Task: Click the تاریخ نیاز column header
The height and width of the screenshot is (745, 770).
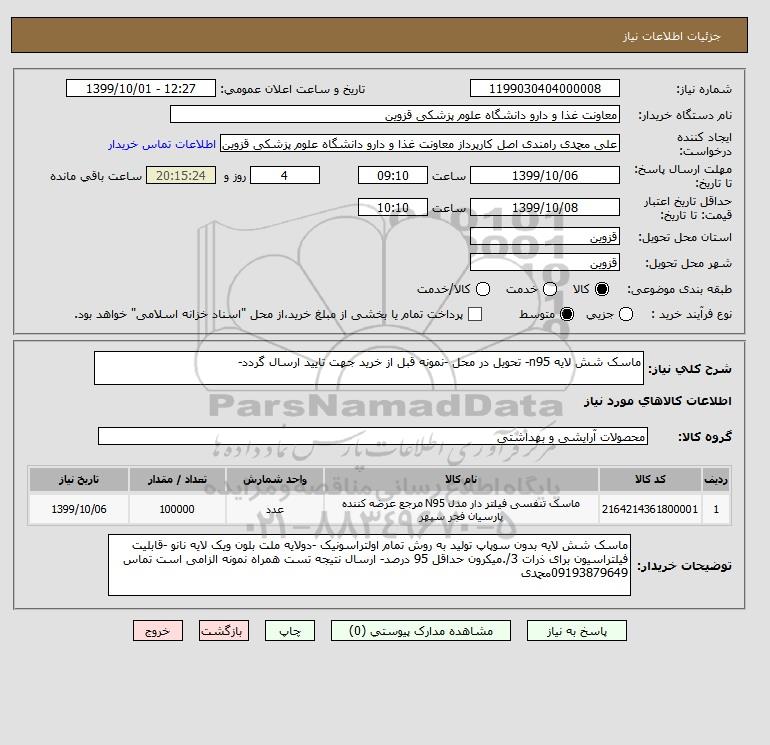Action: coord(79,479)
